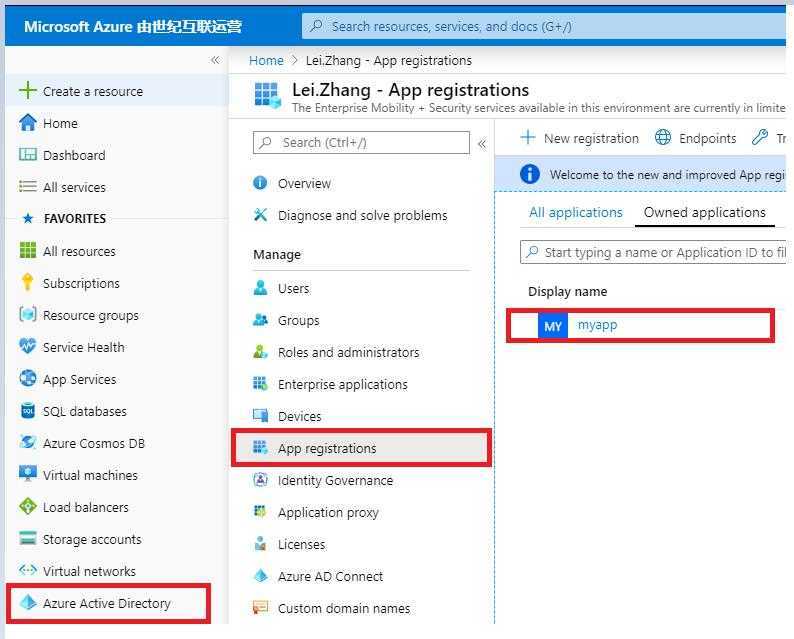Click New registration button
Screen dimensions: 794x639
pos(579,138)
